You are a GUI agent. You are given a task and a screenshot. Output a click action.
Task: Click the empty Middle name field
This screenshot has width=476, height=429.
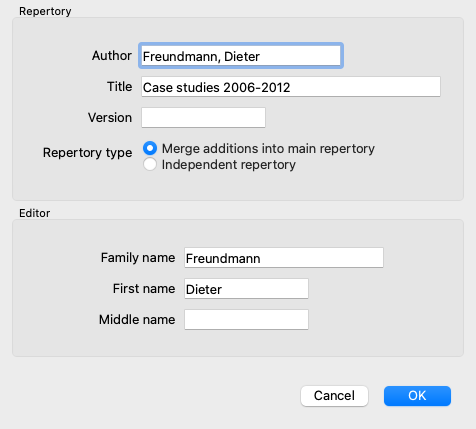tap(246, 319)
